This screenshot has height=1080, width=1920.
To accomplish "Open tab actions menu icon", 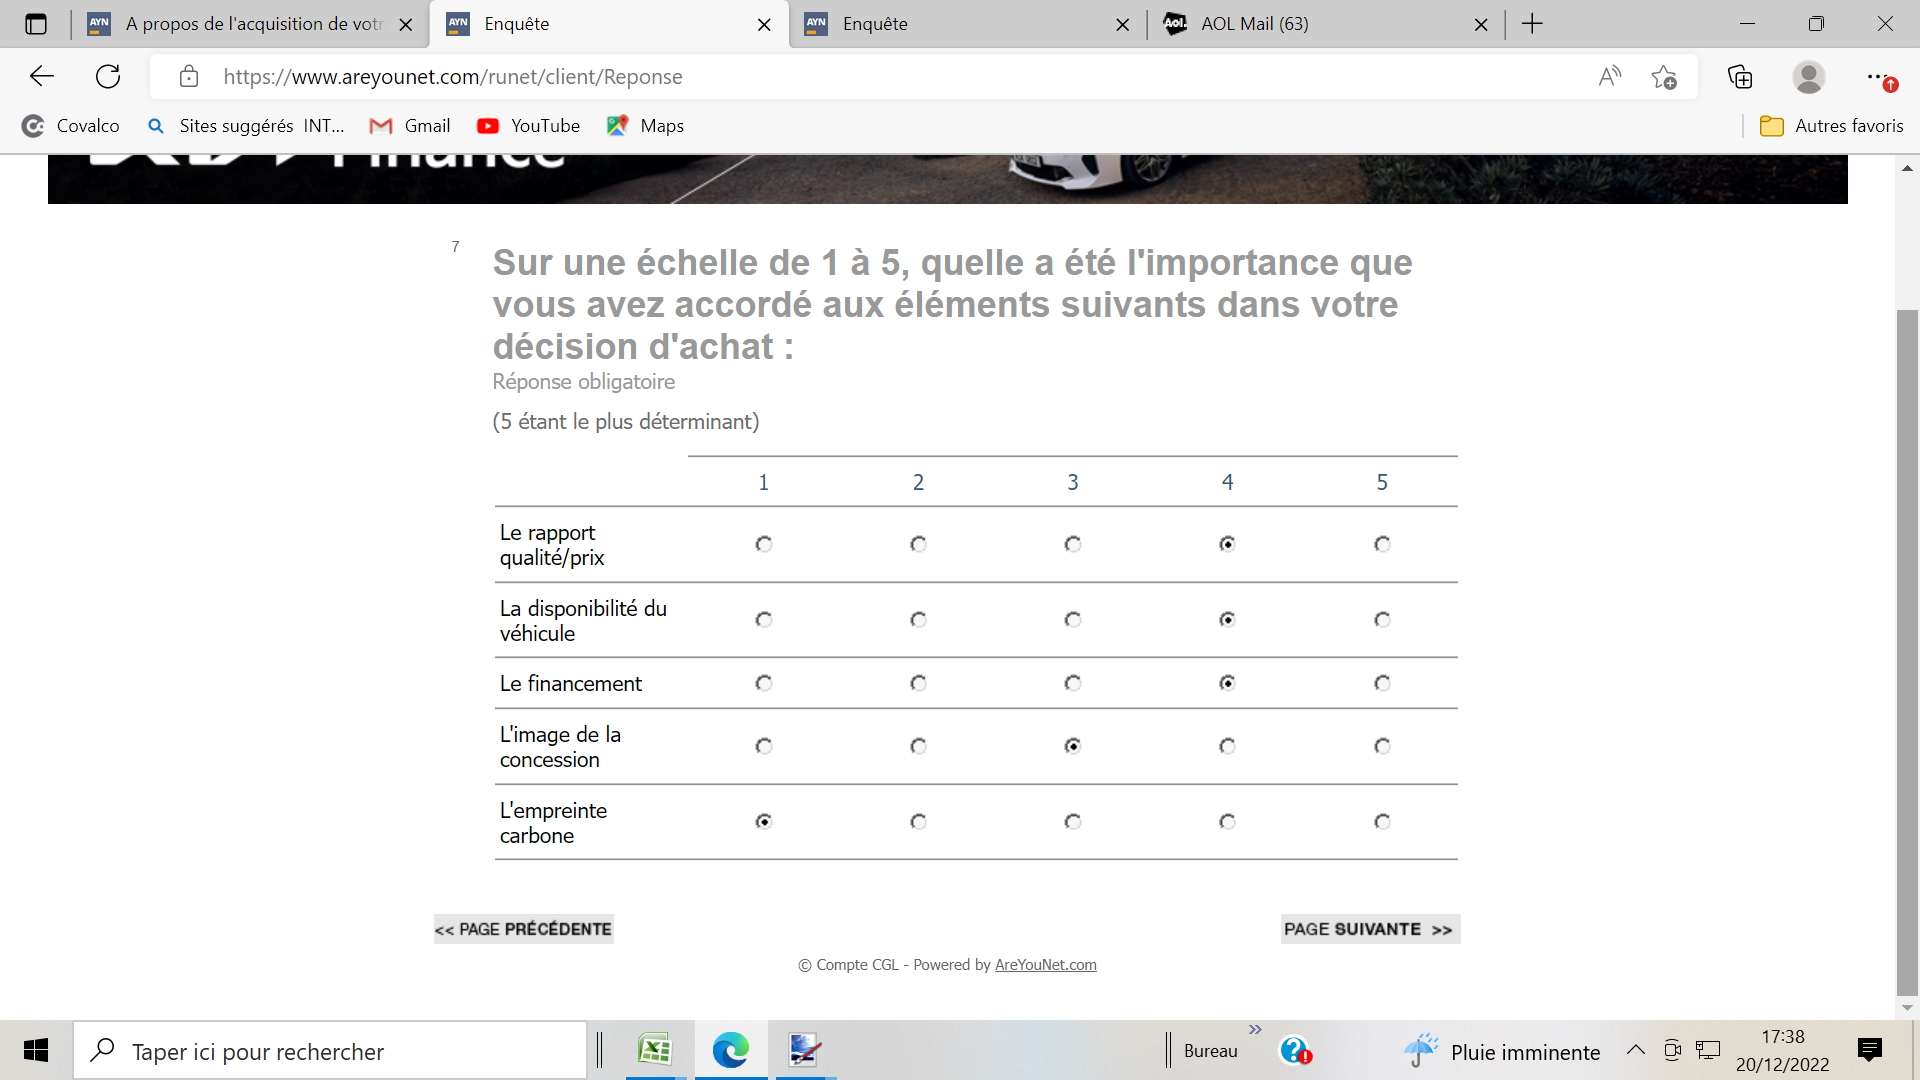I will click(x=36, y=24).
